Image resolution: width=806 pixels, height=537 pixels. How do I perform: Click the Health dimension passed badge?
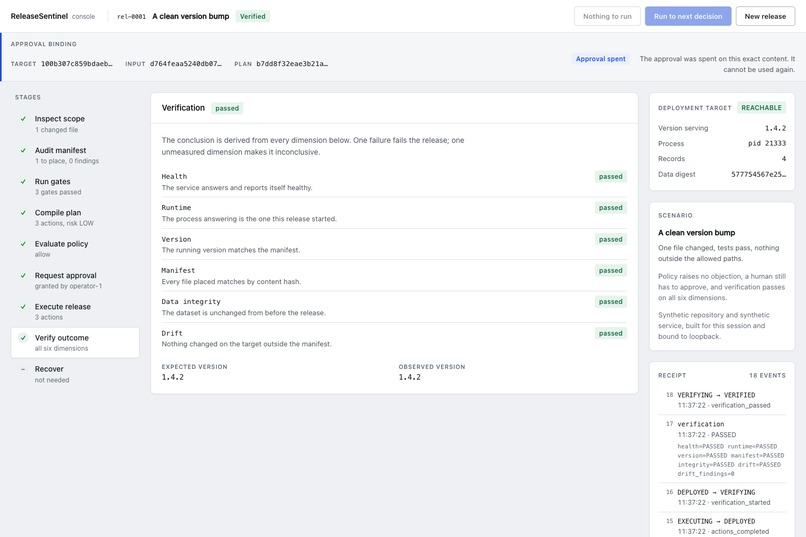(x=611, y=177)
